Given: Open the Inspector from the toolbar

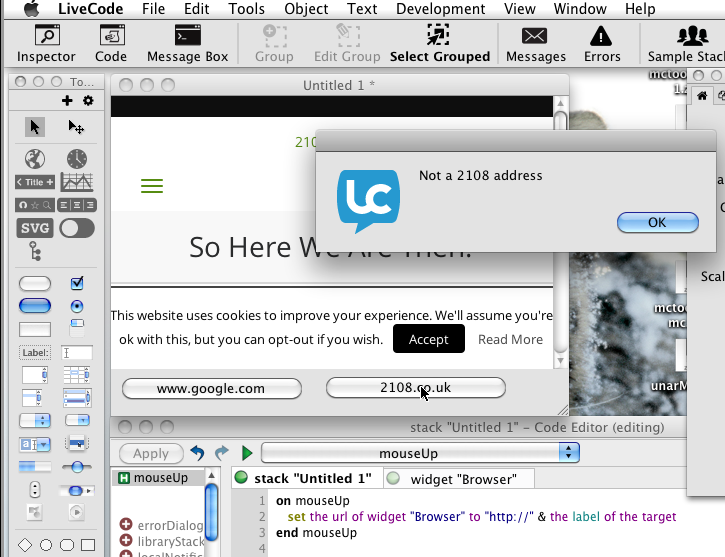Looking at the screenshot, I should point(46,43).
